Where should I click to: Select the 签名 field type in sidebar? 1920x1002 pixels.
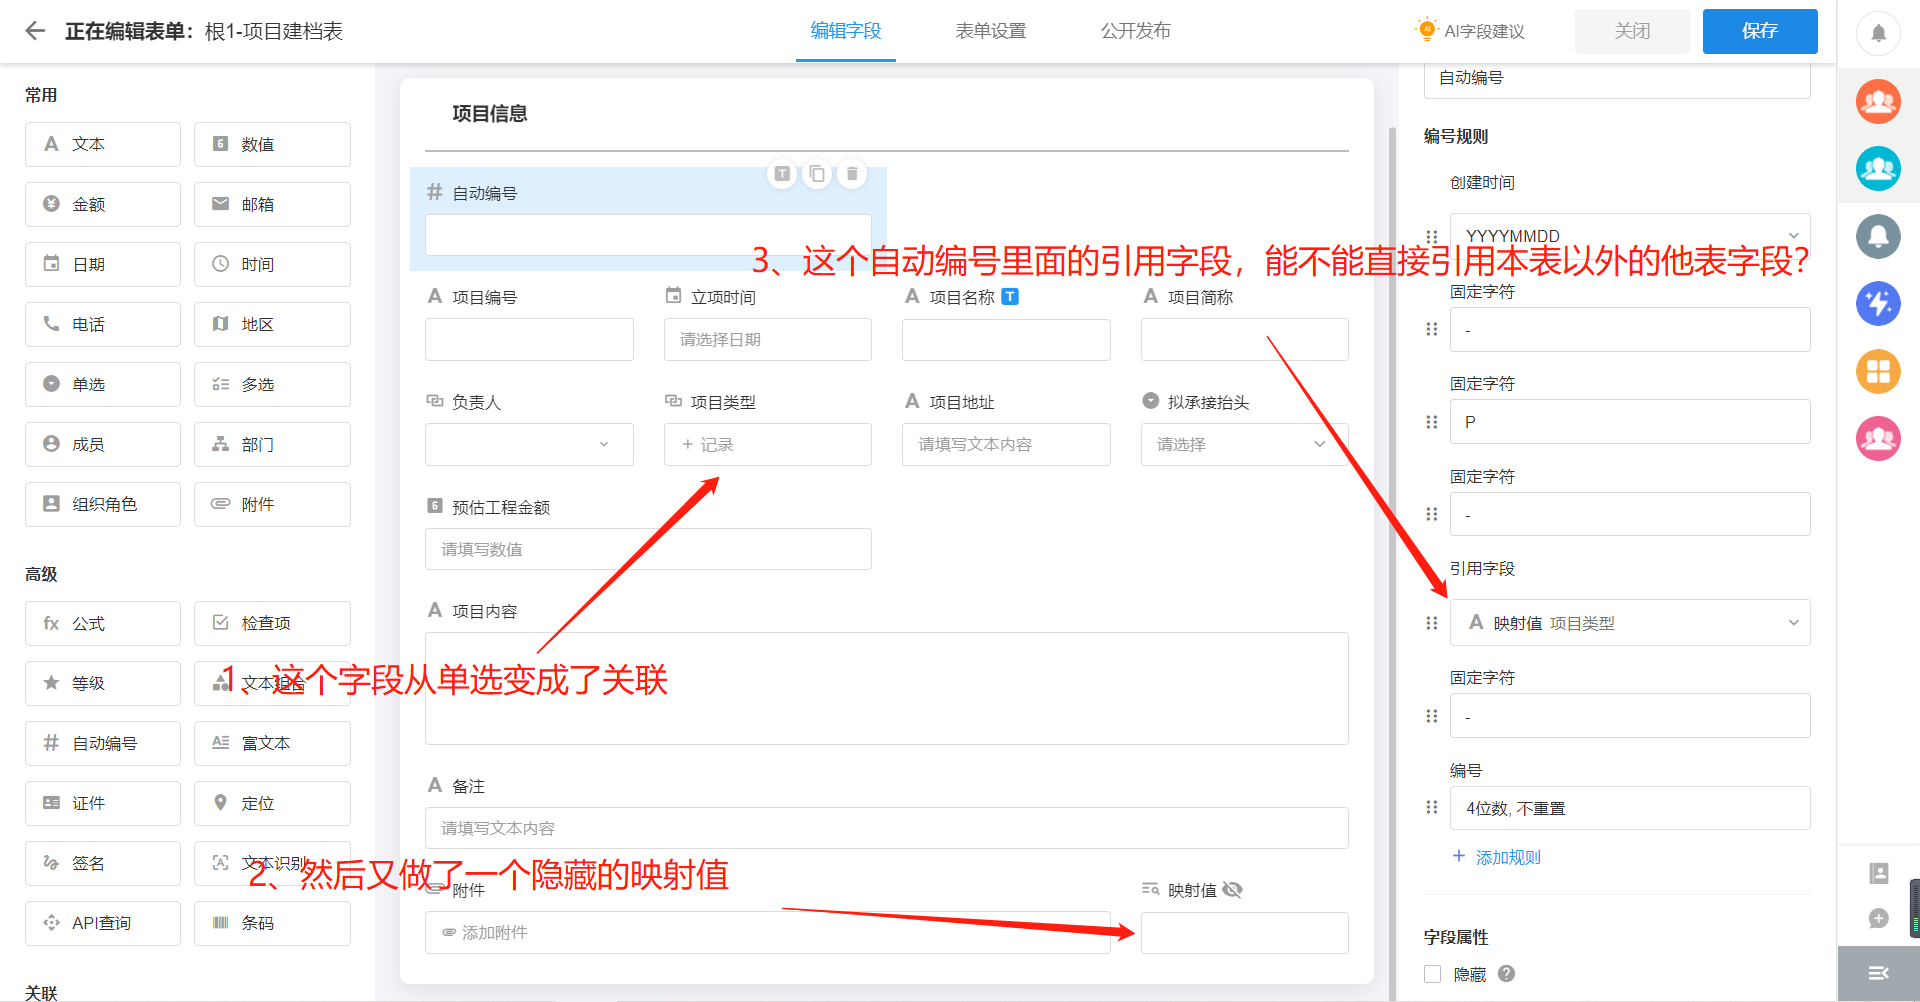click(x=102, y=863)
